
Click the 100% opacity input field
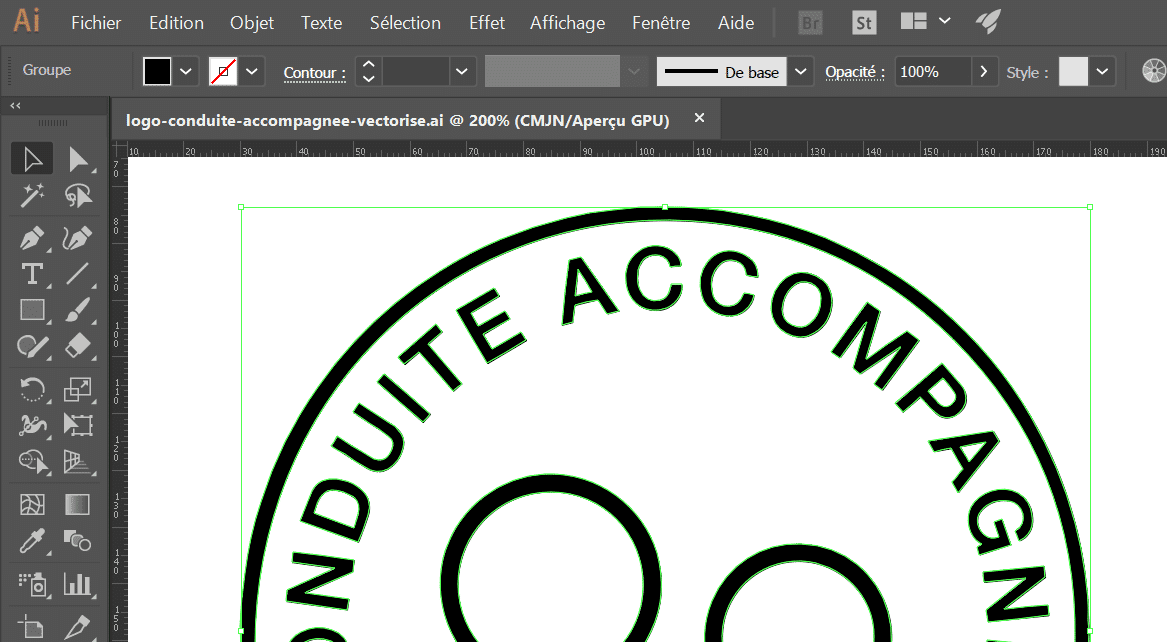pos(933,72)
